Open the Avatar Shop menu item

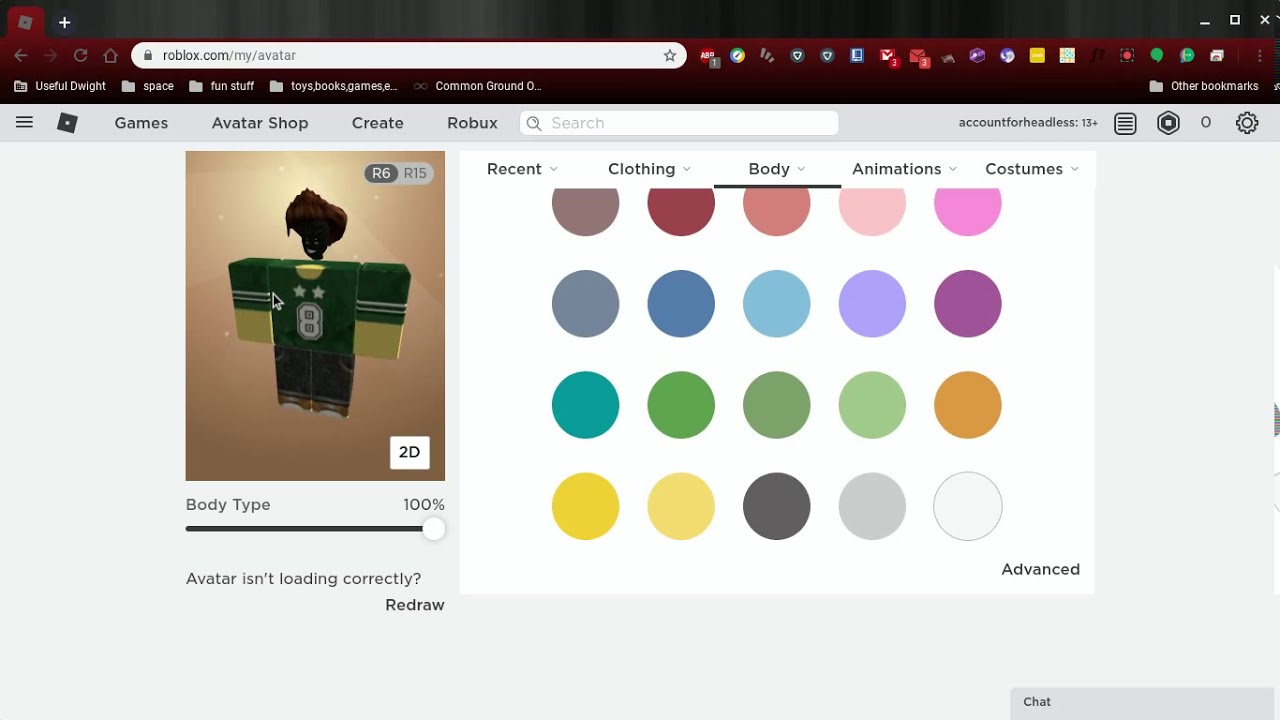[260, 123]
